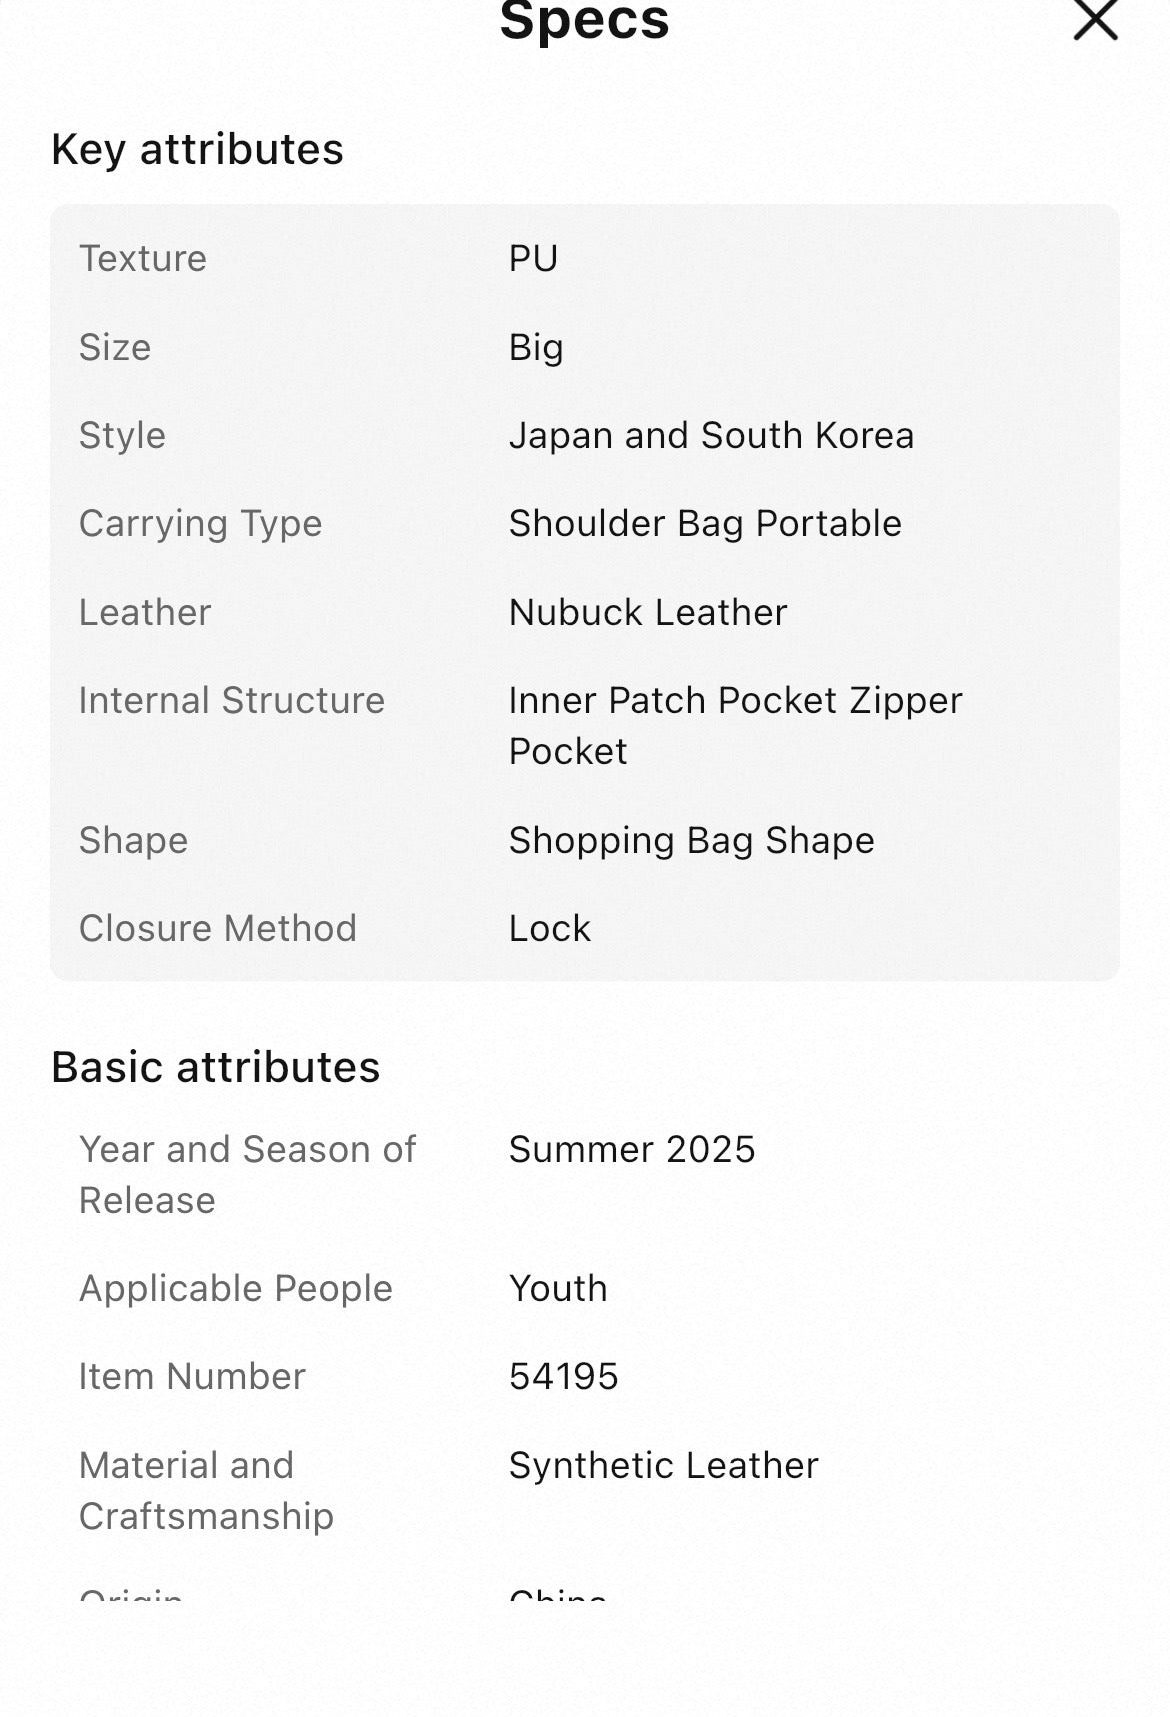The image size is (1170, 1717).
Task: Click the Shoulder Bag Portable value
Action: [704, 523]
